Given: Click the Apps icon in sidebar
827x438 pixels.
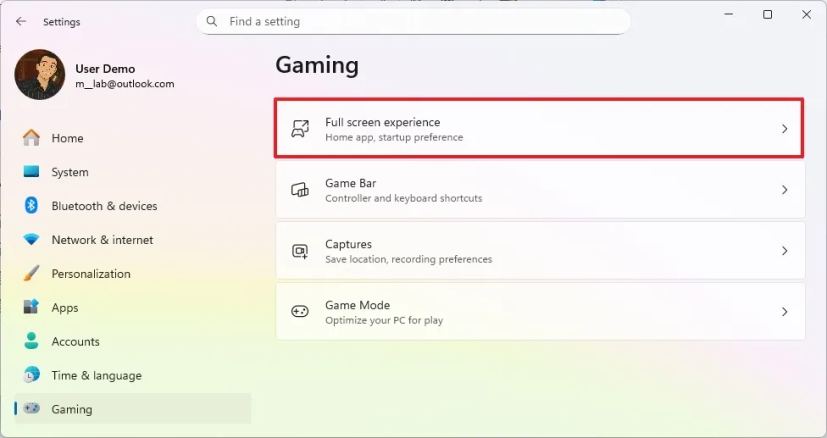Looking at the screenshot, I should (31, 307).
